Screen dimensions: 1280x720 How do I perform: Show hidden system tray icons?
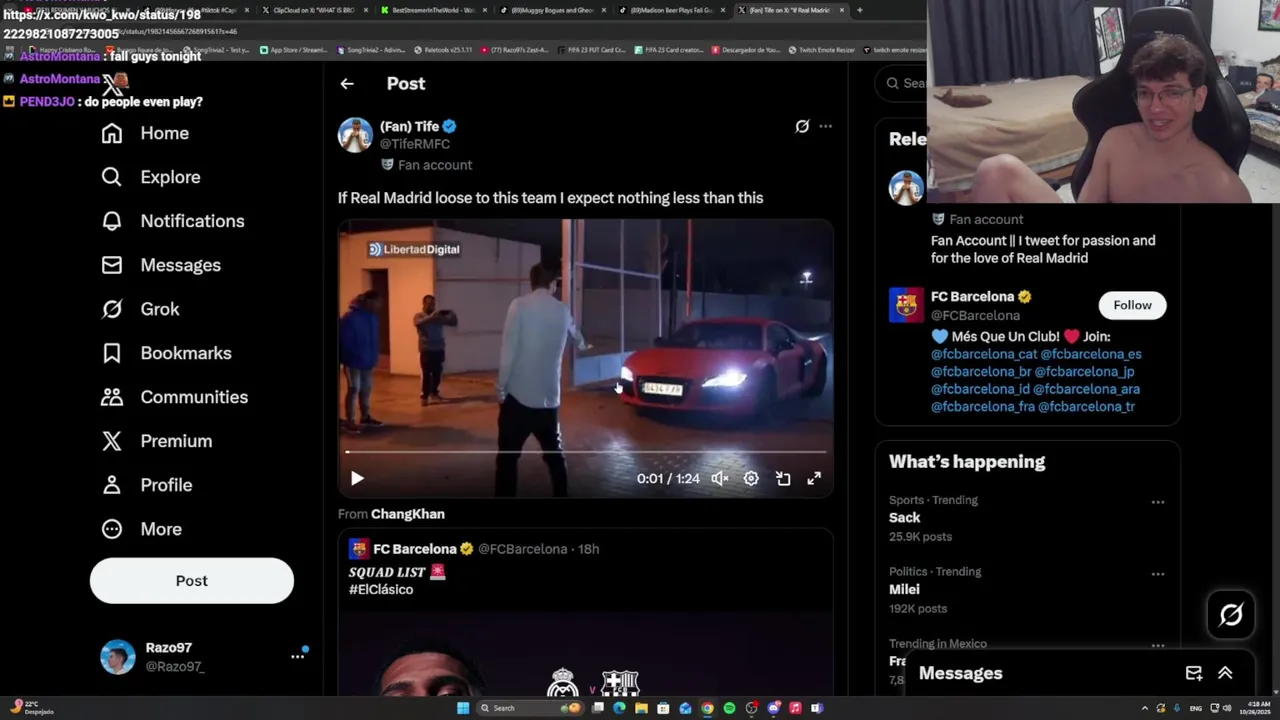[1145, 708]
